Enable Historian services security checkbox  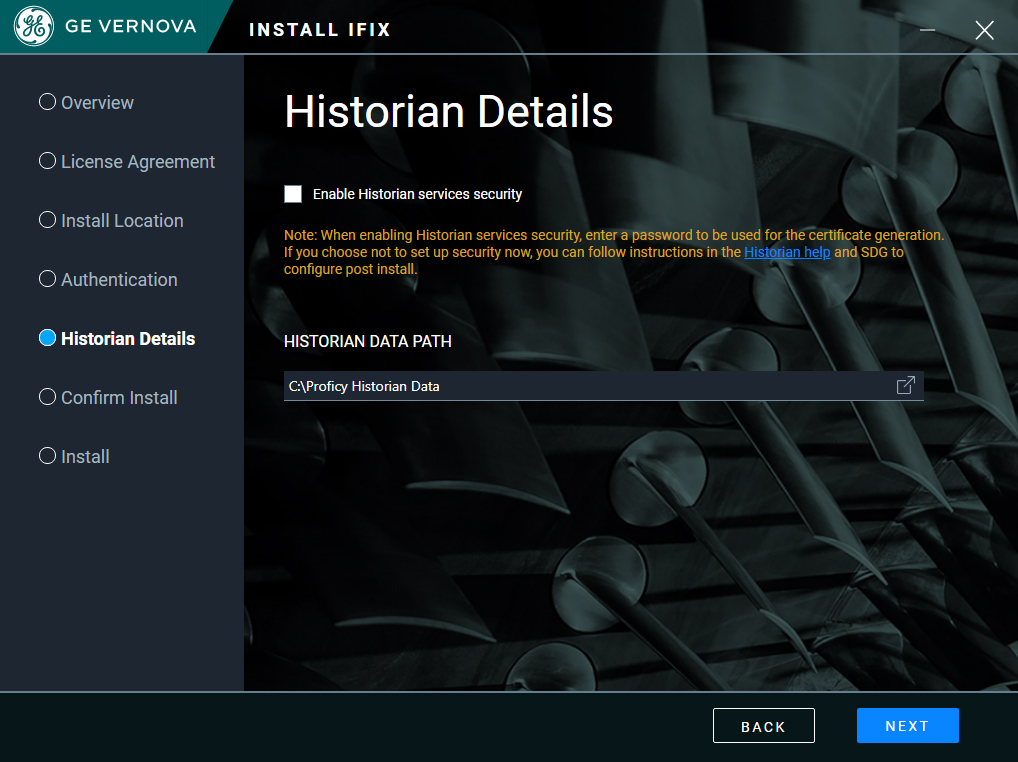(x=293, y=194)
